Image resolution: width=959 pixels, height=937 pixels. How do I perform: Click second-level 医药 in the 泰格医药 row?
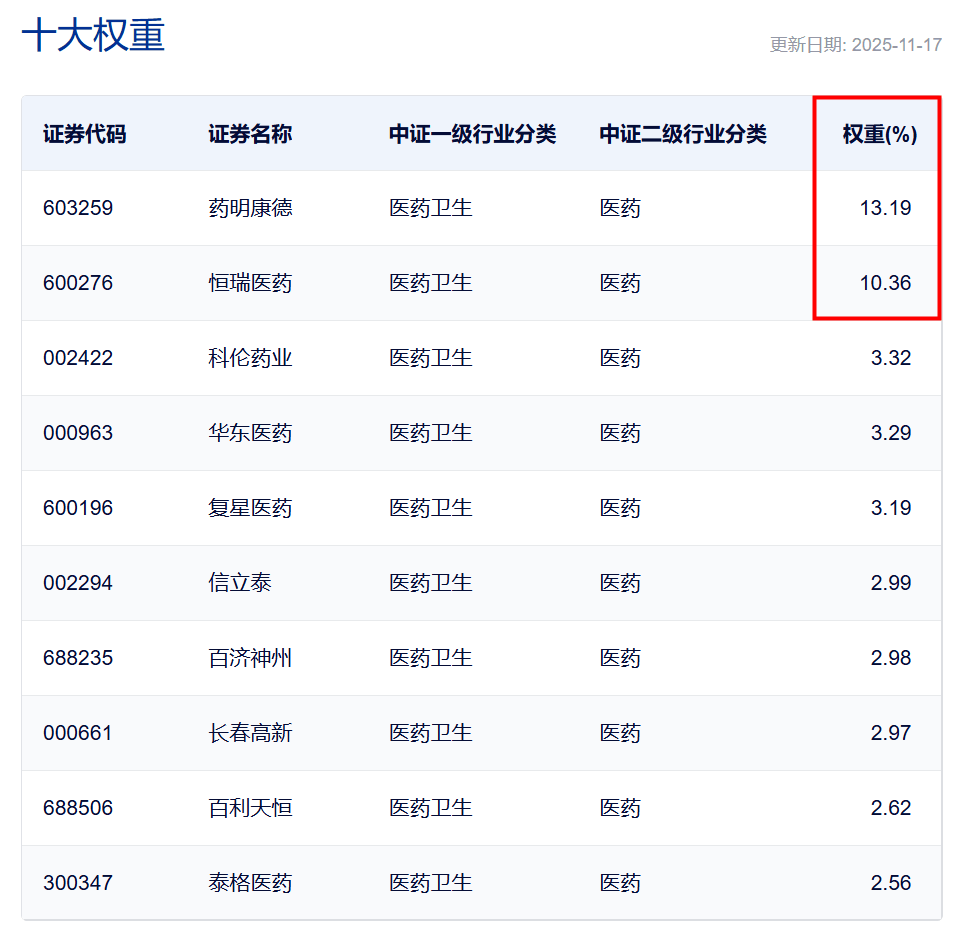pos(620,883)
